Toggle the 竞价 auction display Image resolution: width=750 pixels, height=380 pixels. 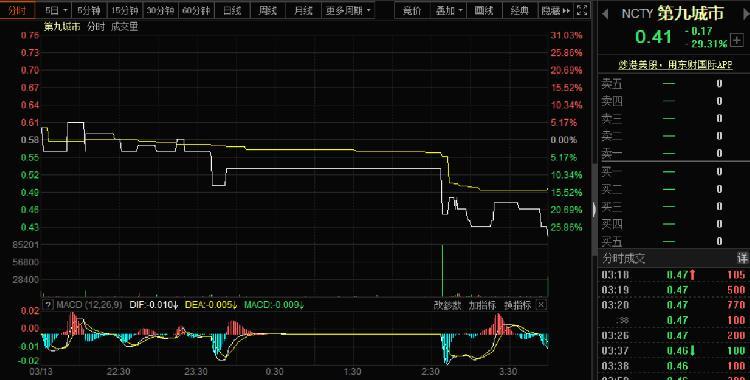point(412,11)
